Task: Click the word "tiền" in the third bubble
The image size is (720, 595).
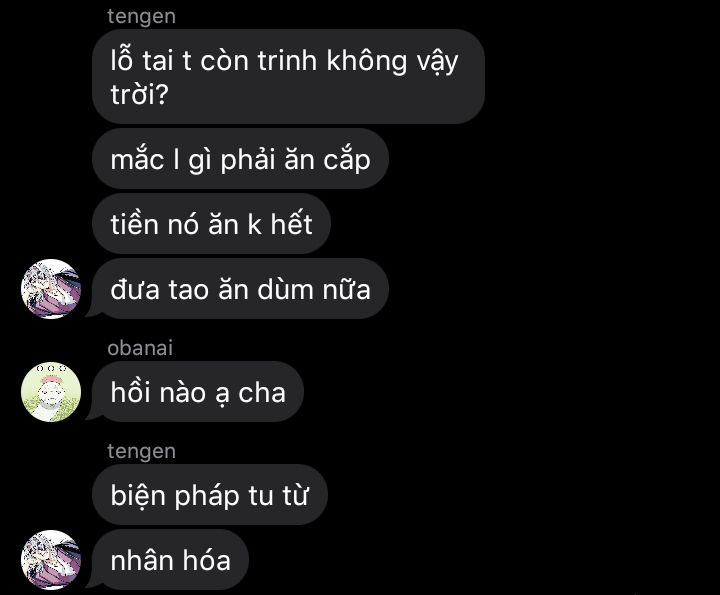Action: tap(134, 223)
